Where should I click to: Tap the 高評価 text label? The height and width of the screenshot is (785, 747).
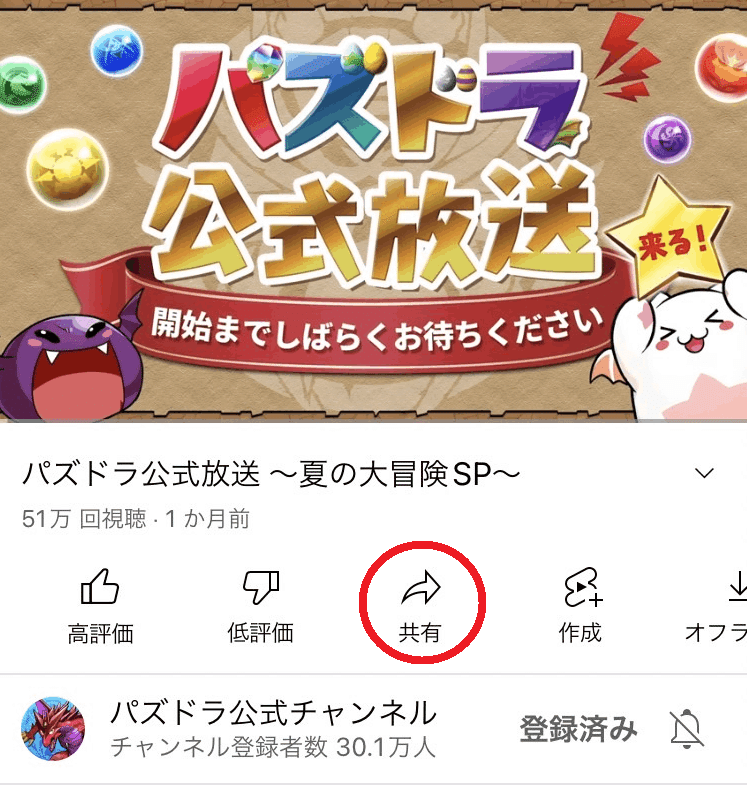100,633
